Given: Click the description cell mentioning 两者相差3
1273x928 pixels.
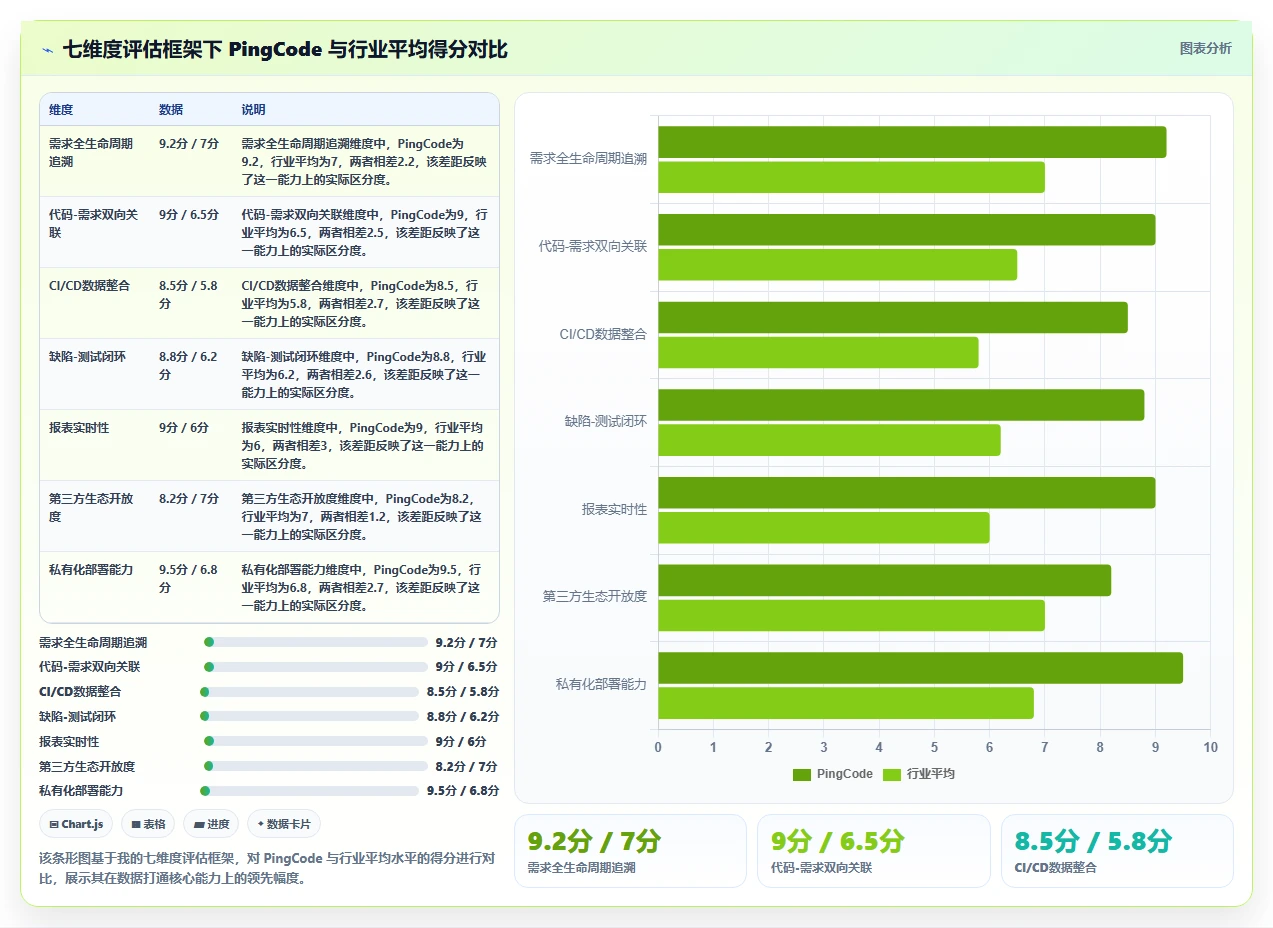Looking at the screenshot, I should (364, 445).
